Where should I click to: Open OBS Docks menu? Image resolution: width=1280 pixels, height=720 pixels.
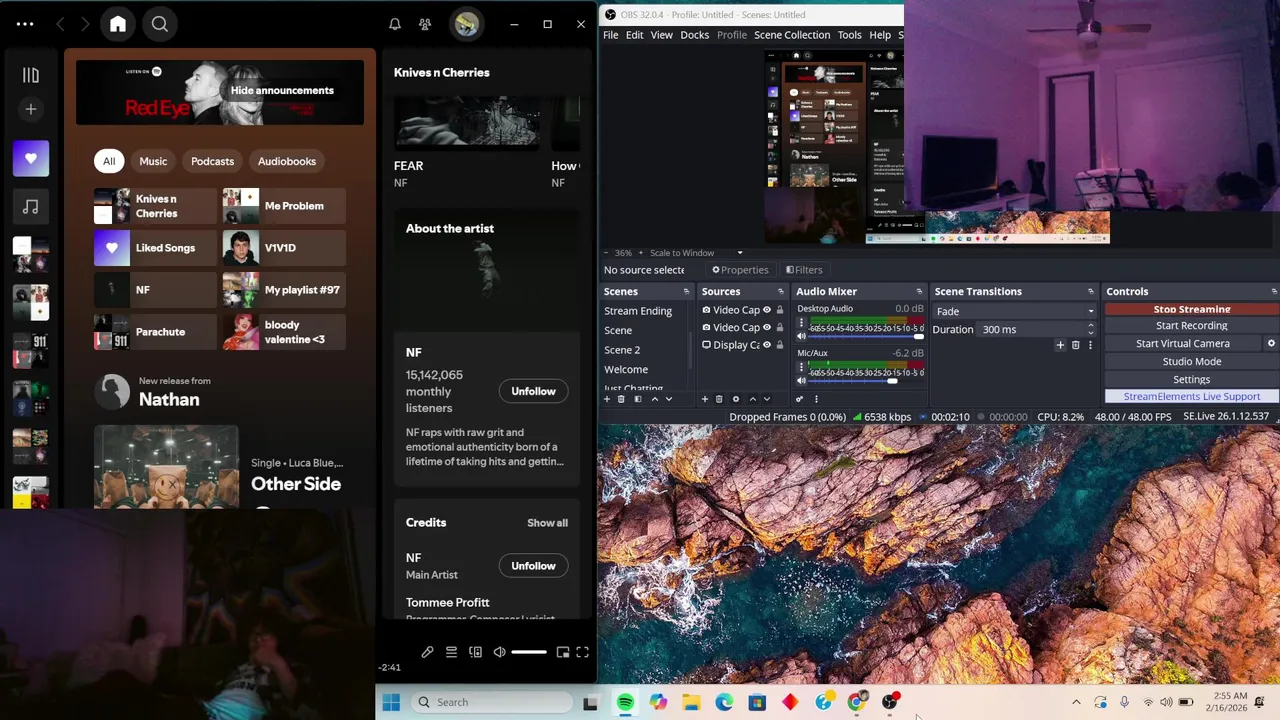pos(694,35)
